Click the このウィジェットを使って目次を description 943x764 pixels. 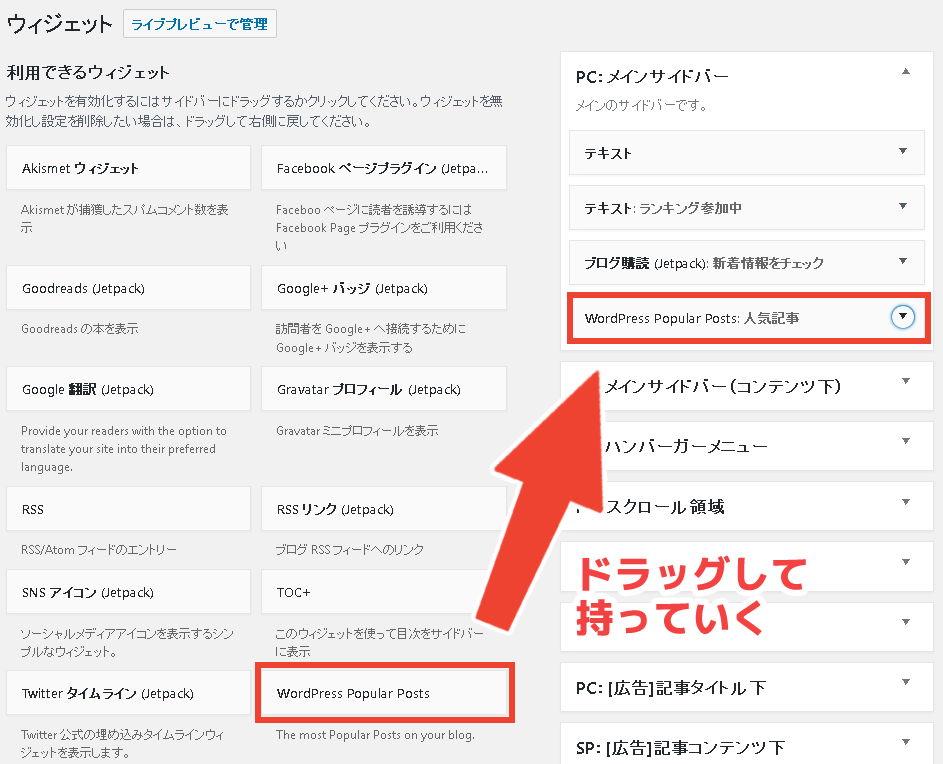click(379, 642)
